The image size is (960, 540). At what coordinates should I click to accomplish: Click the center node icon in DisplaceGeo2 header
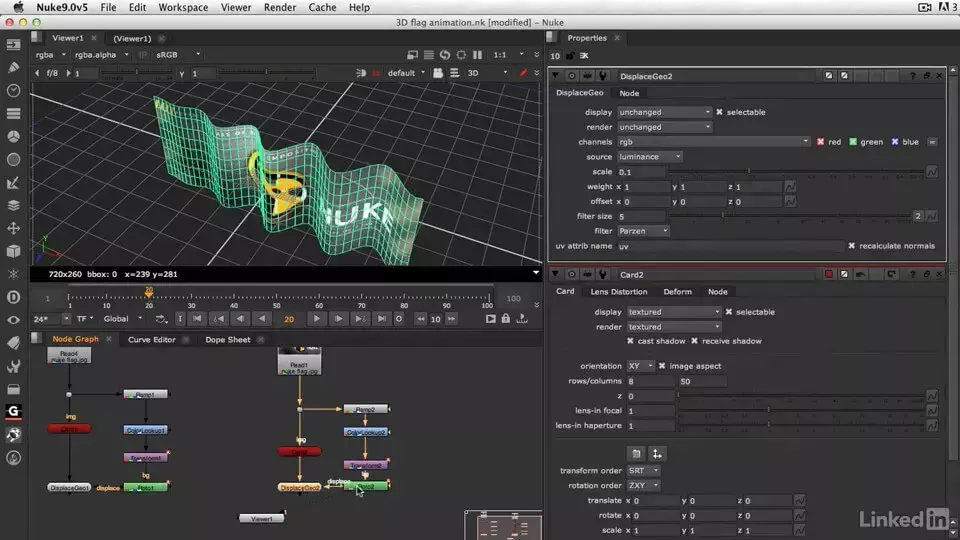572,76
